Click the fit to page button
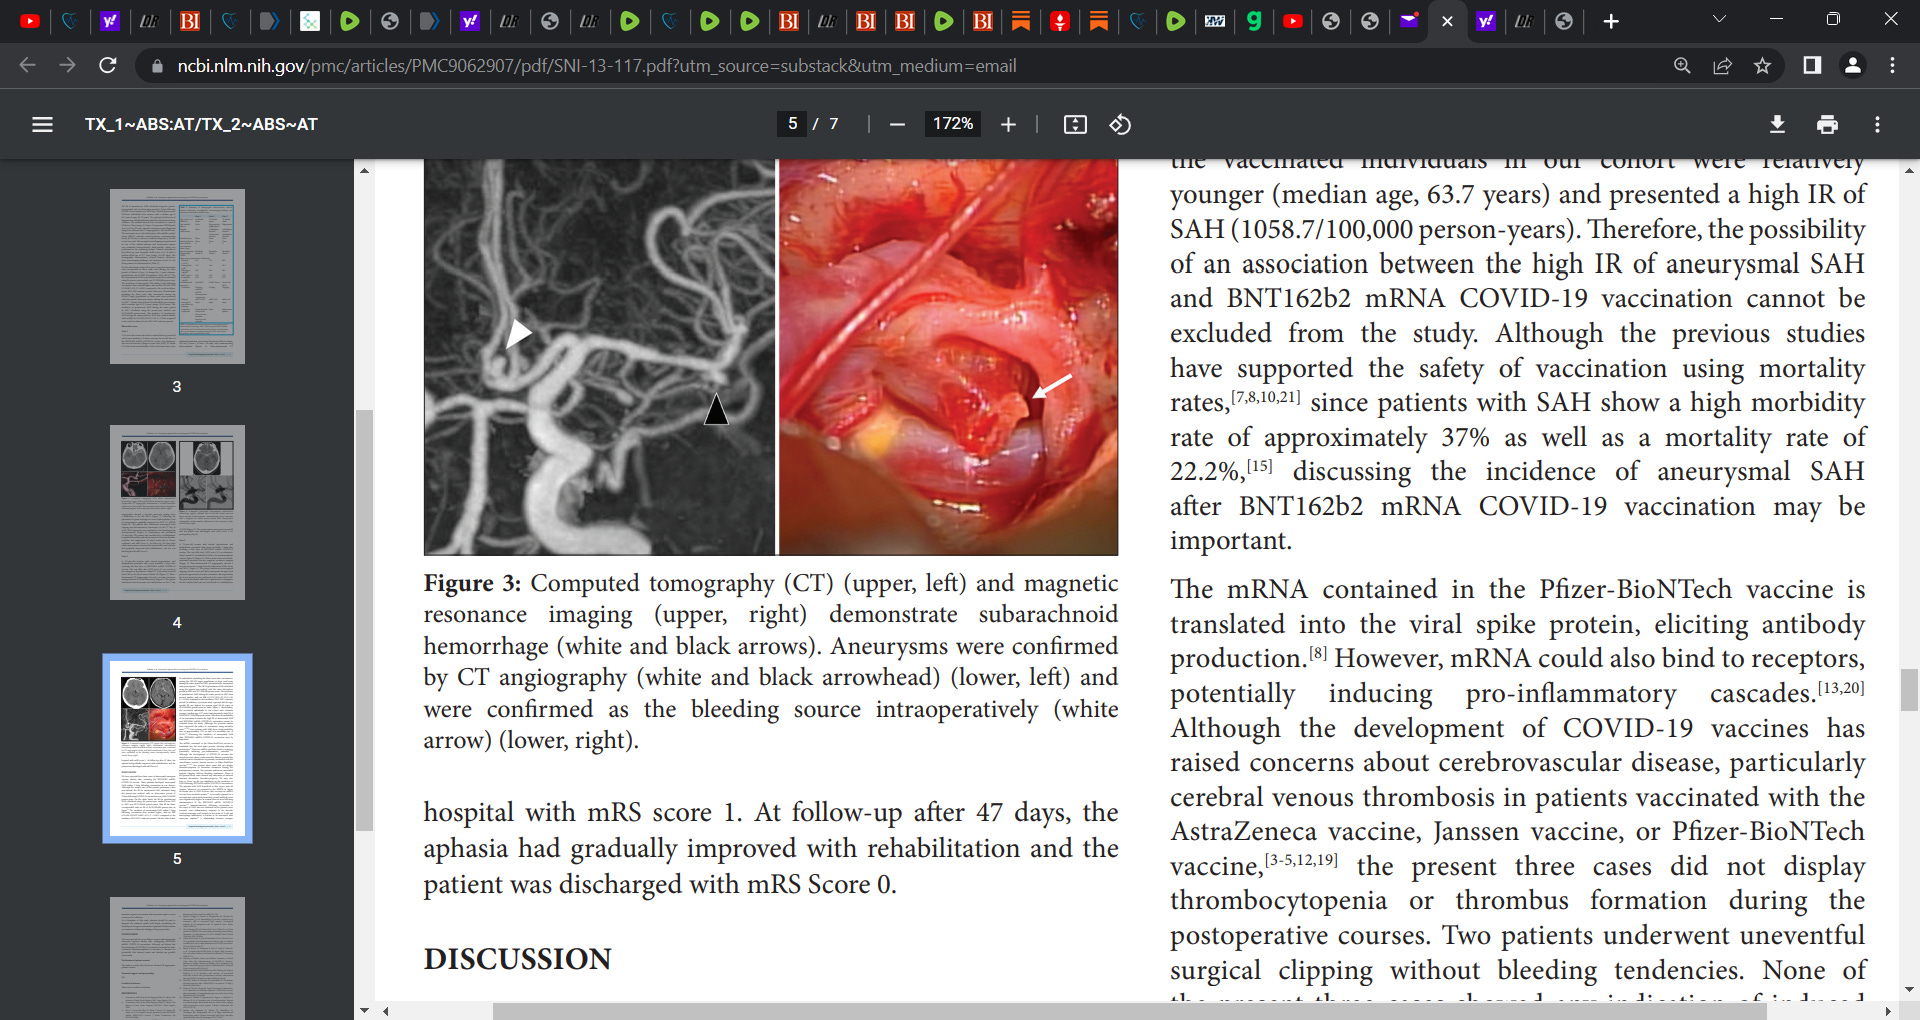Image resolution: width=1920 pixels, height=1020 pixels. click(1075, 124)
